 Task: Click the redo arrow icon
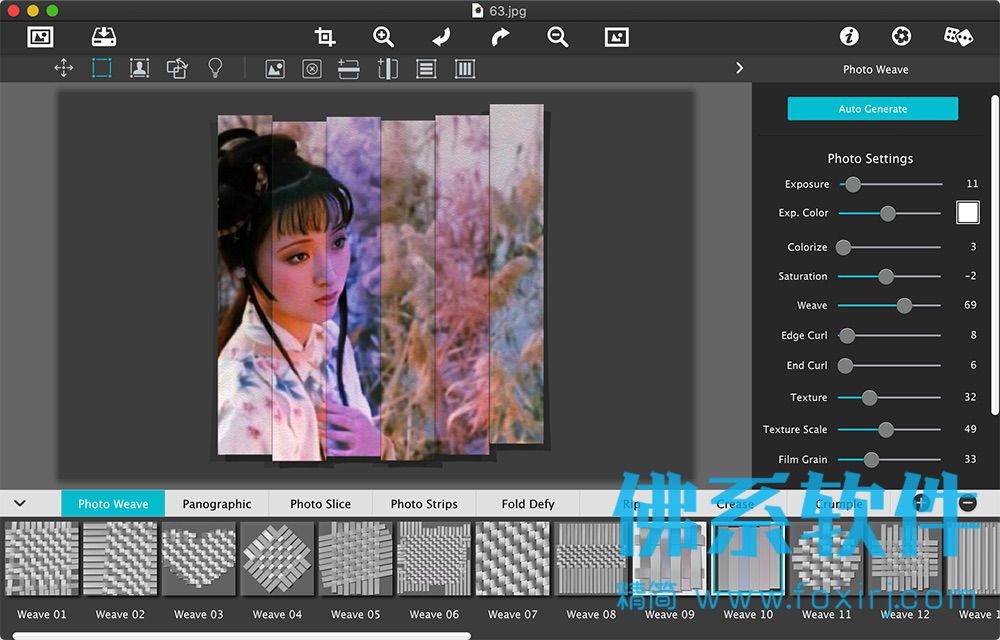500,37
